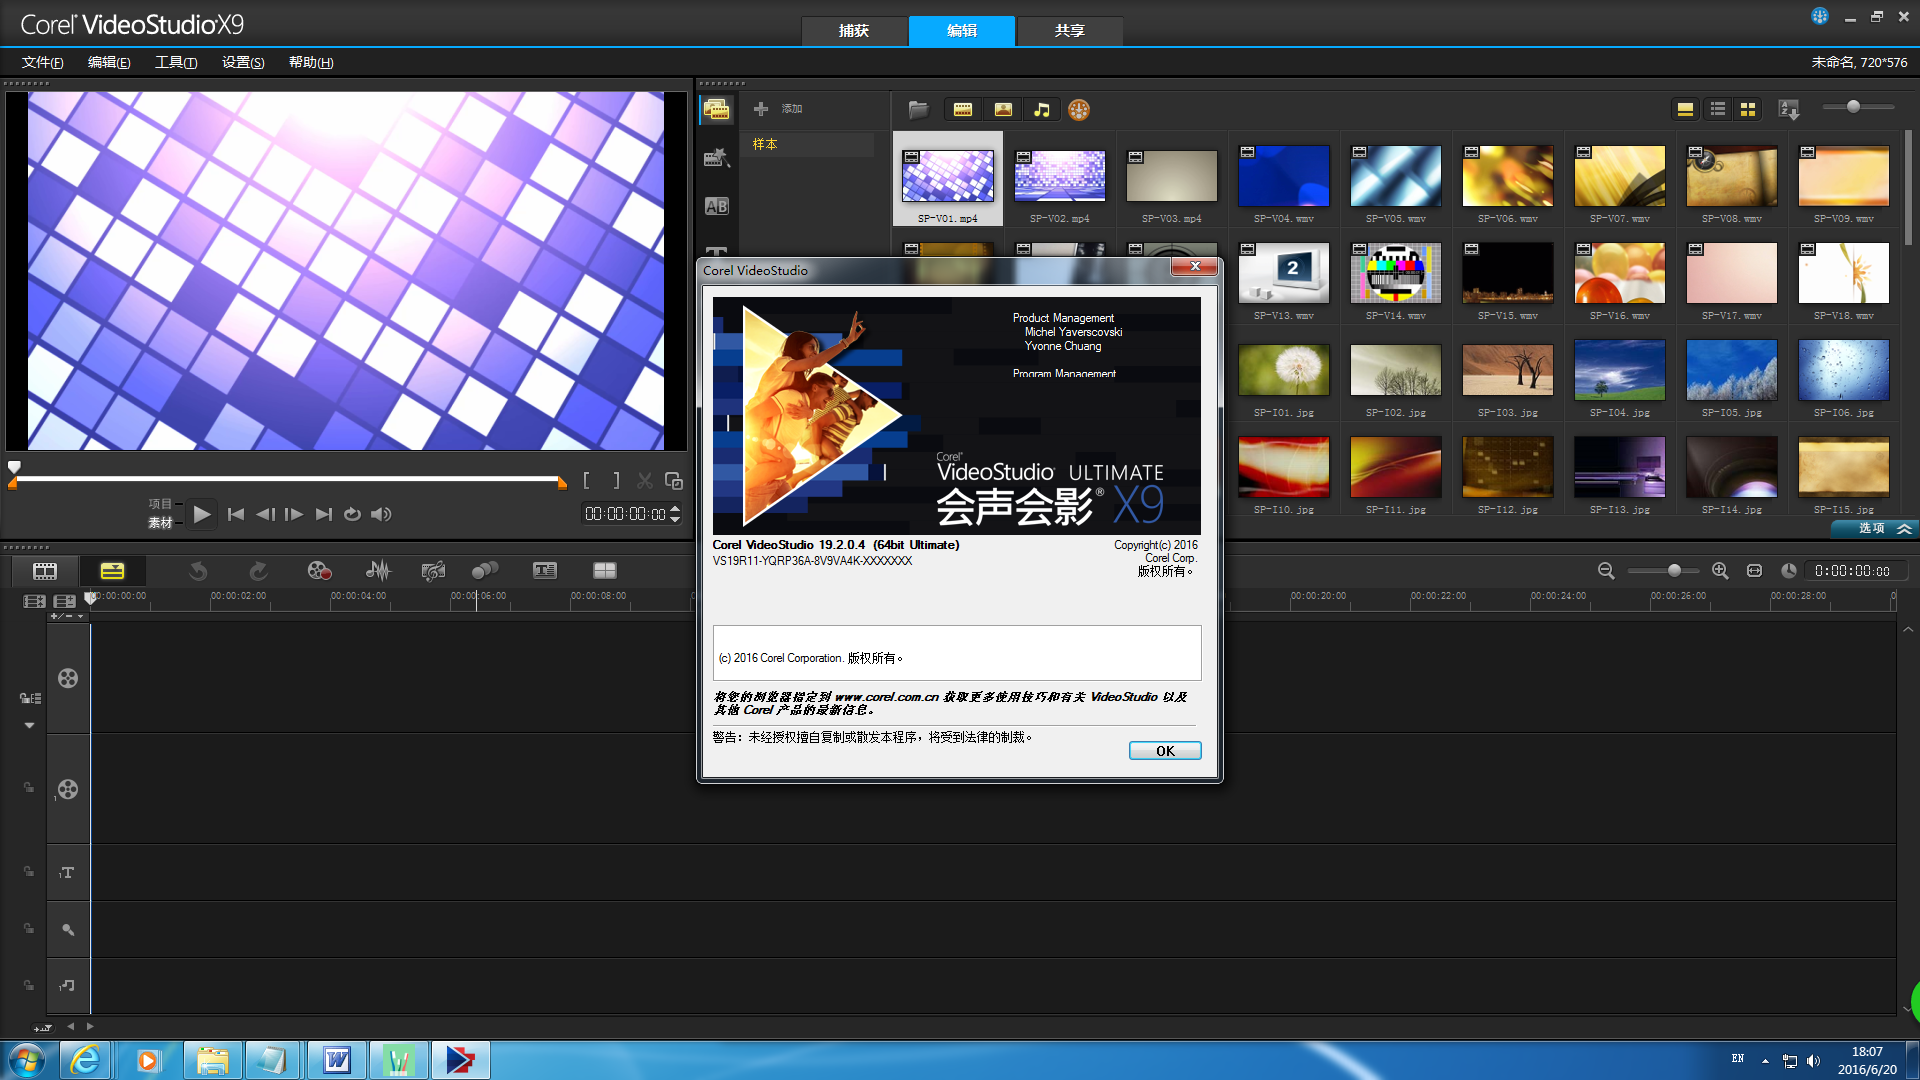
Task: Open the Multi-Camera Editor grid icon
Action: [605, 571]
